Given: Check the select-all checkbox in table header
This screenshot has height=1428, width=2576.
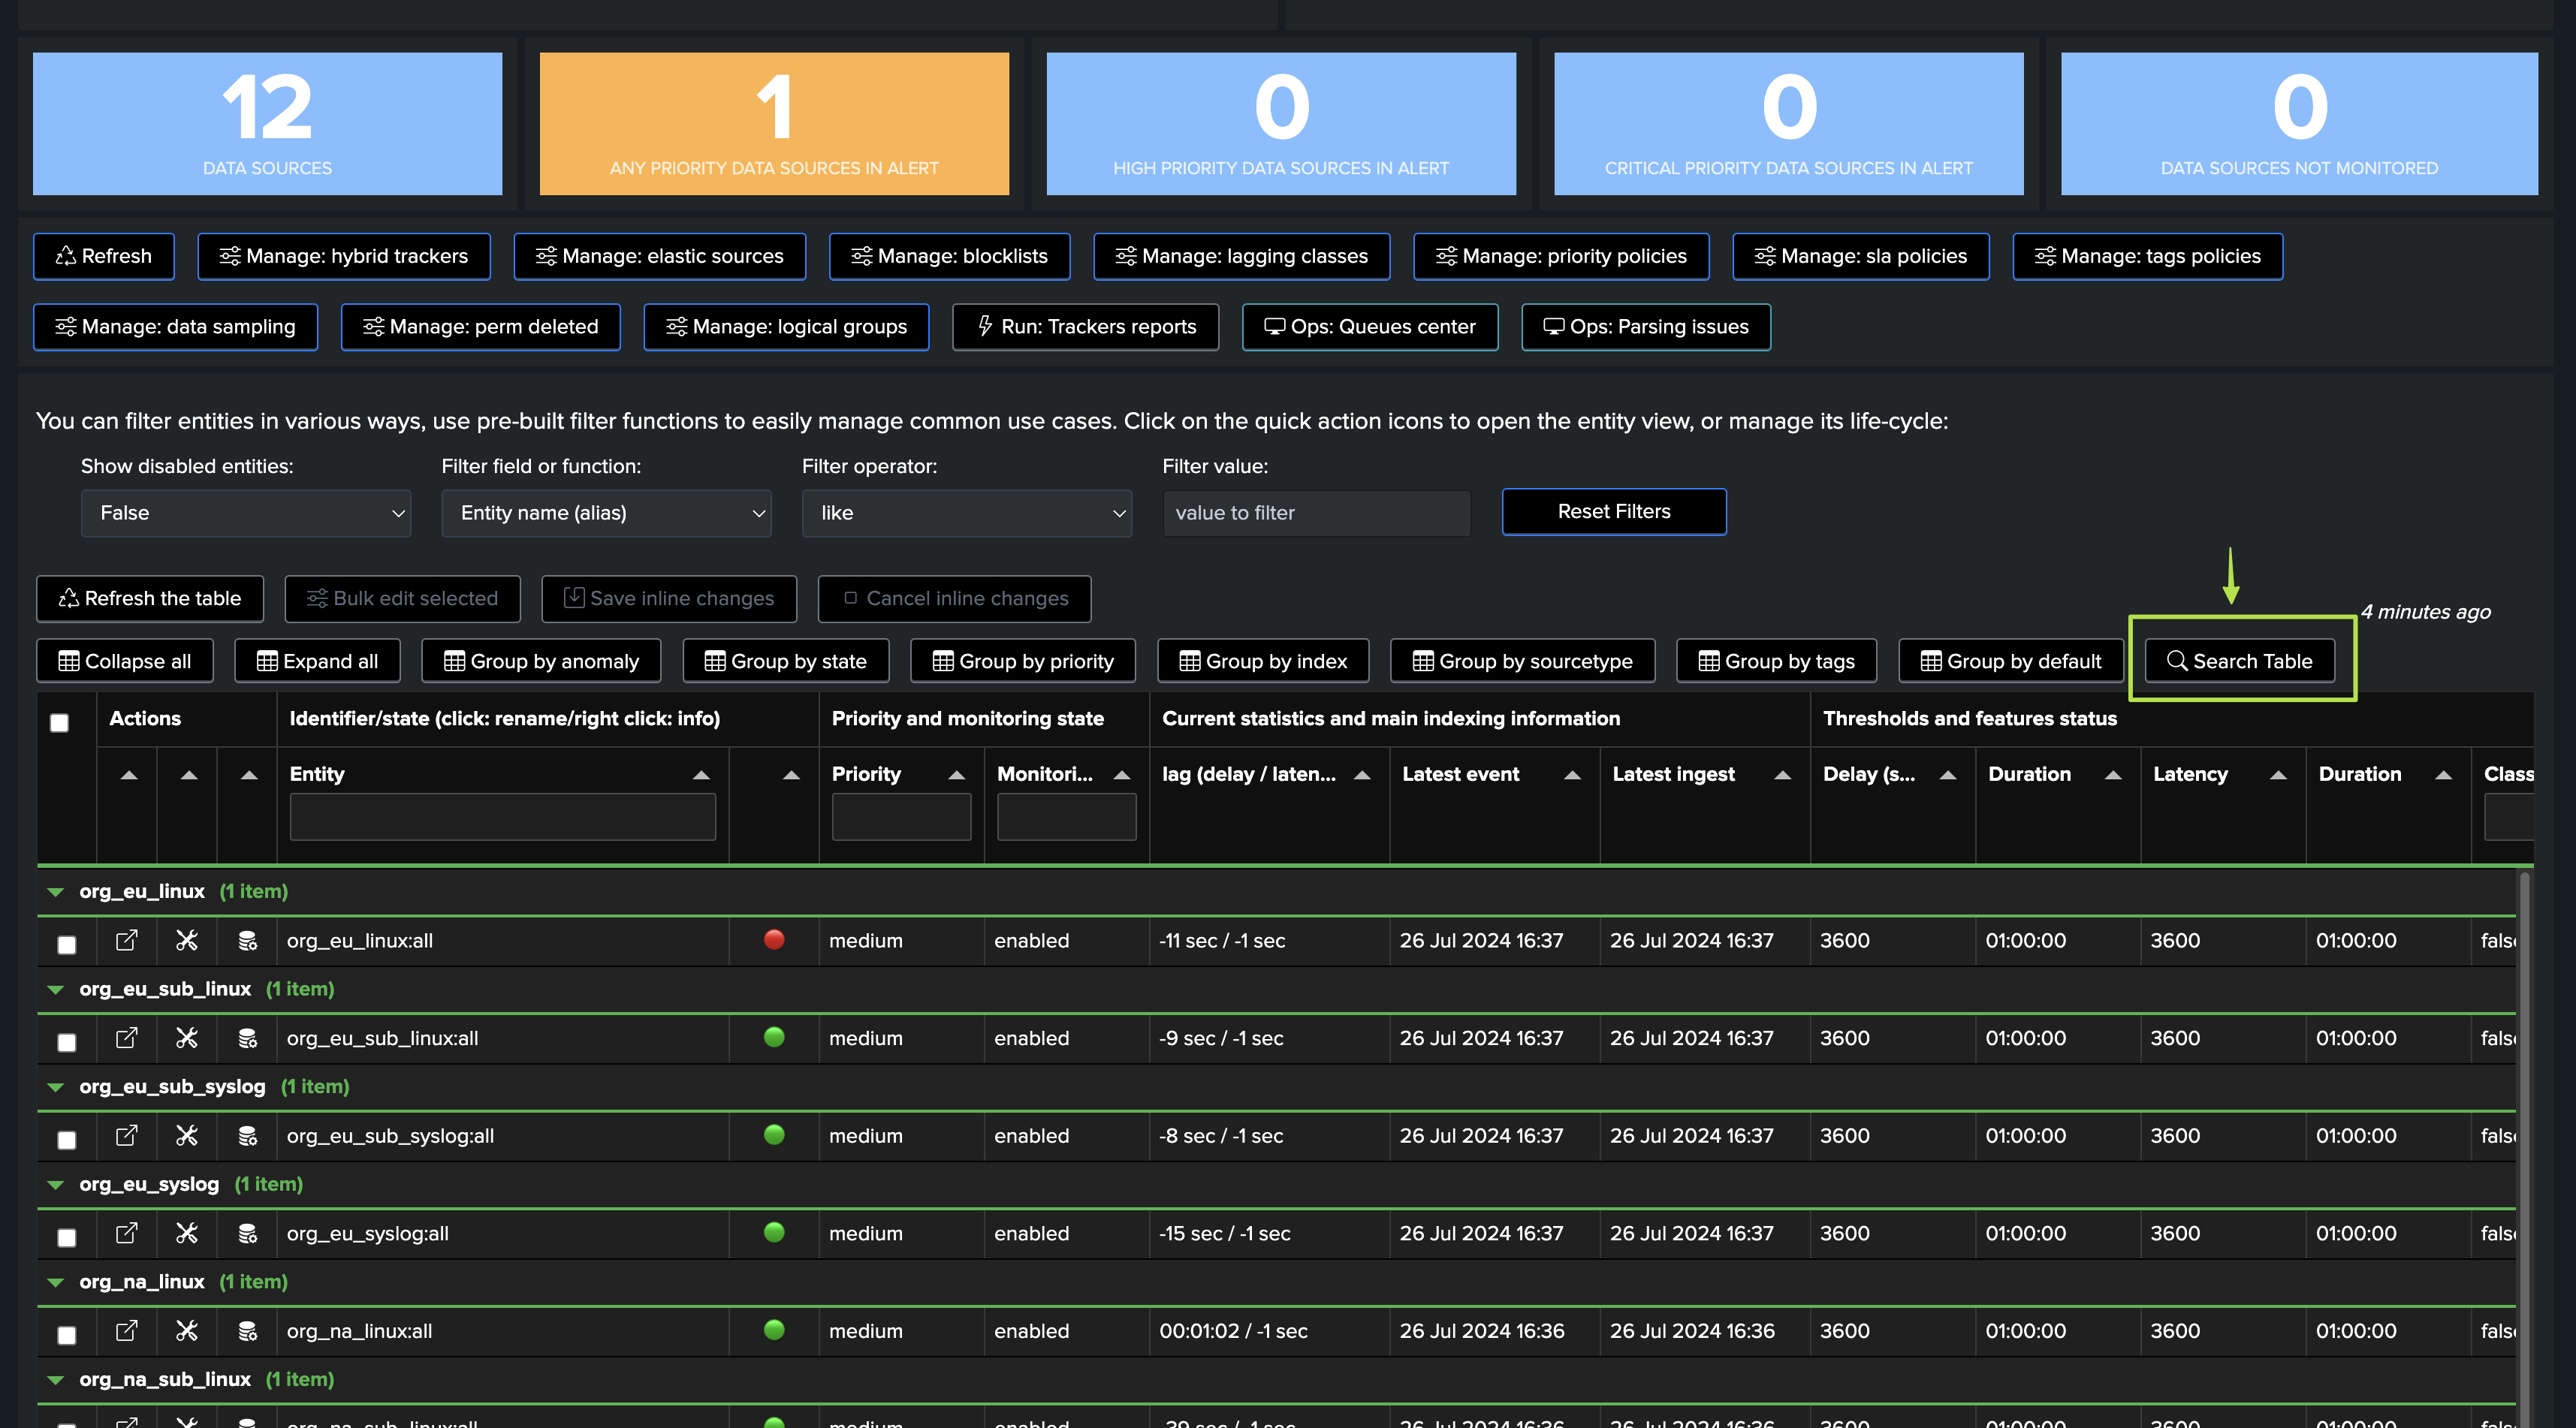Looking at the screenshot, I should coord(59,722).
